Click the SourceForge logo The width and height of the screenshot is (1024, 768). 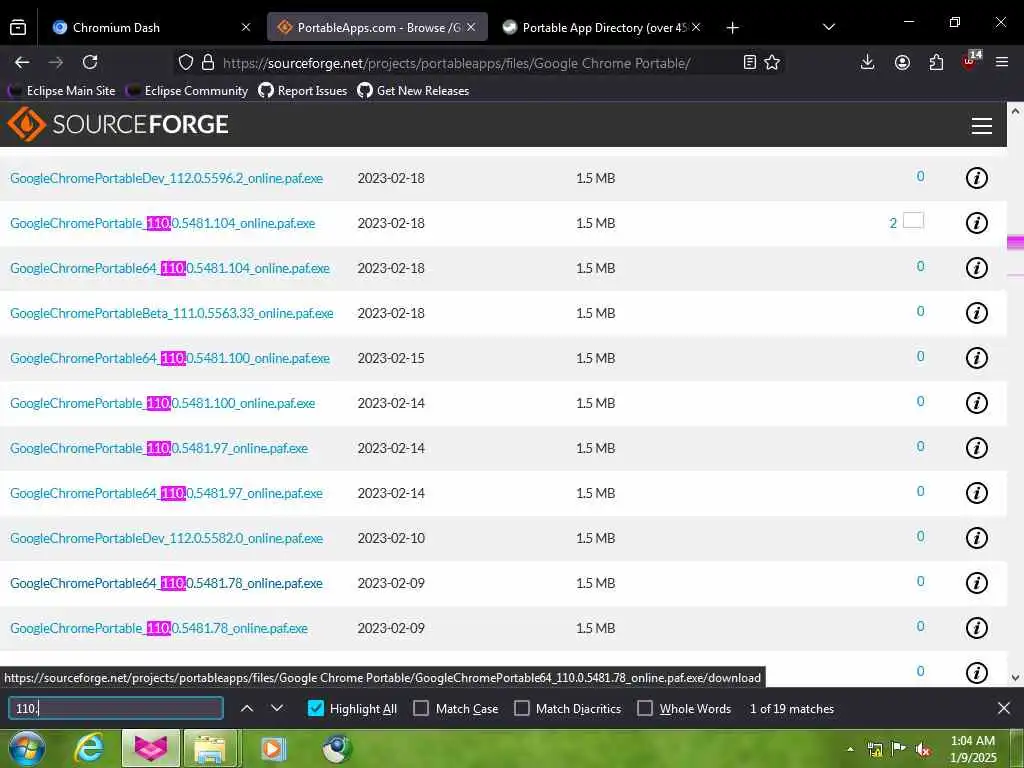[x=118, y=124]
